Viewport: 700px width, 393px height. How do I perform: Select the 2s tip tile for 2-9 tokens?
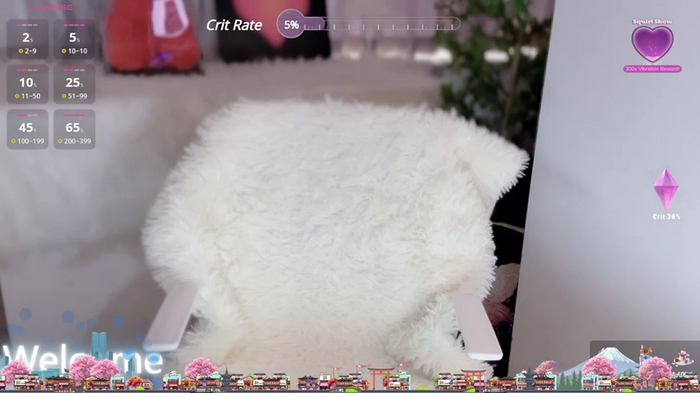point(28,39)
